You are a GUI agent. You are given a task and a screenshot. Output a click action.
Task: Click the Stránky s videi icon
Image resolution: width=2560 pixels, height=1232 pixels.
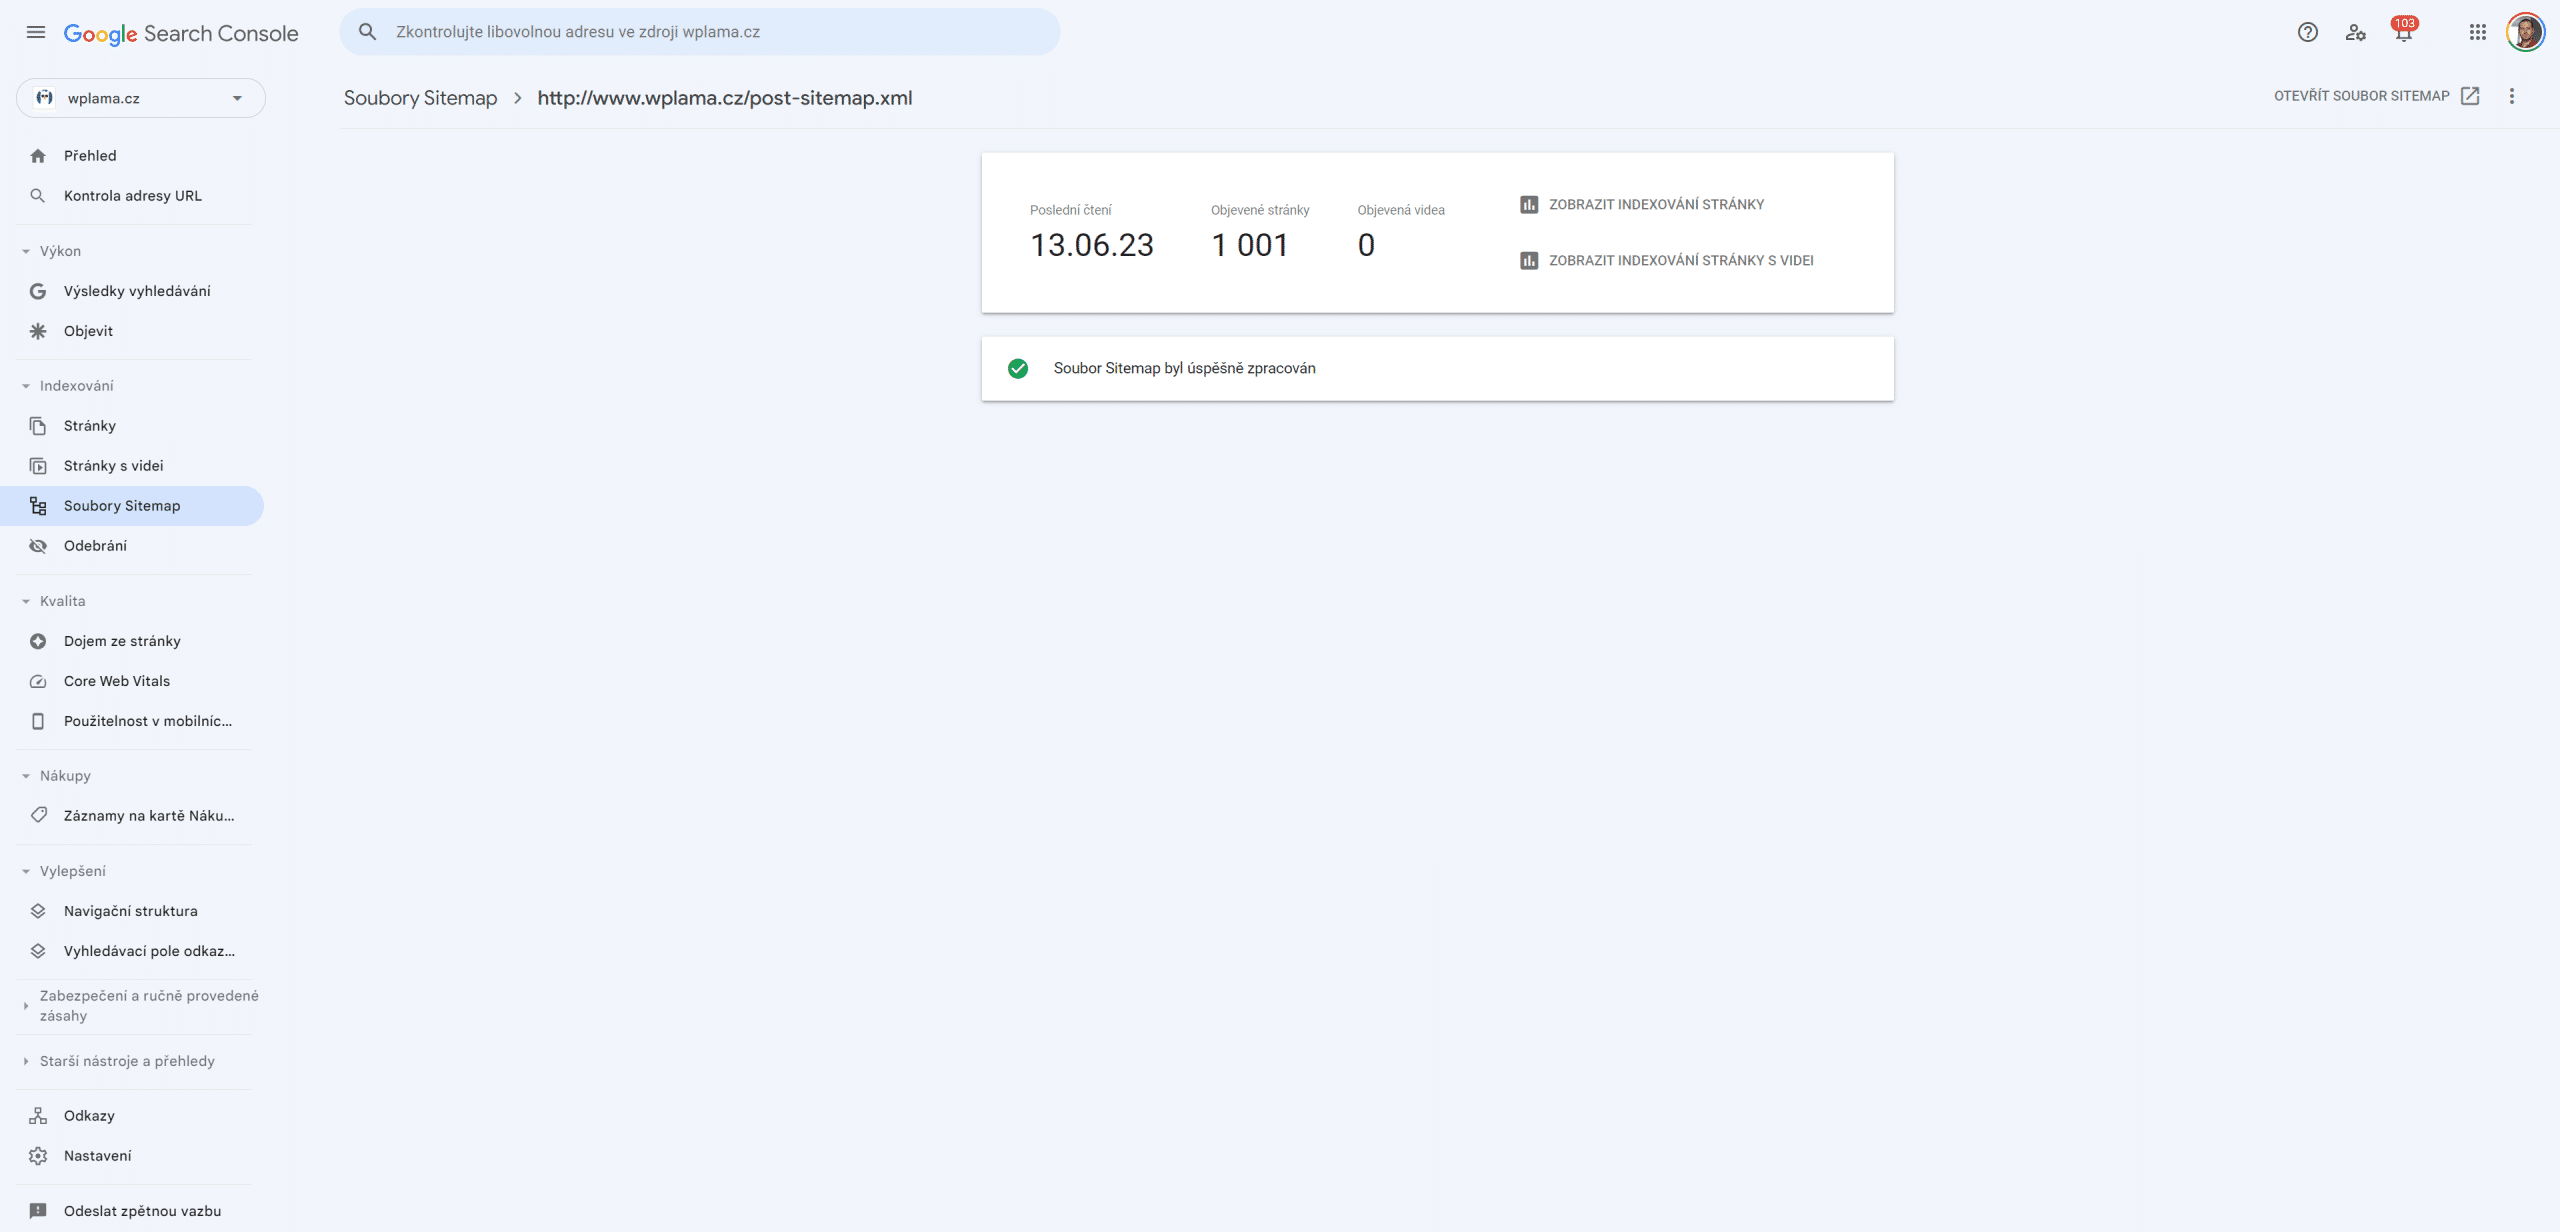pyautogui.click(x=38, y=466)
